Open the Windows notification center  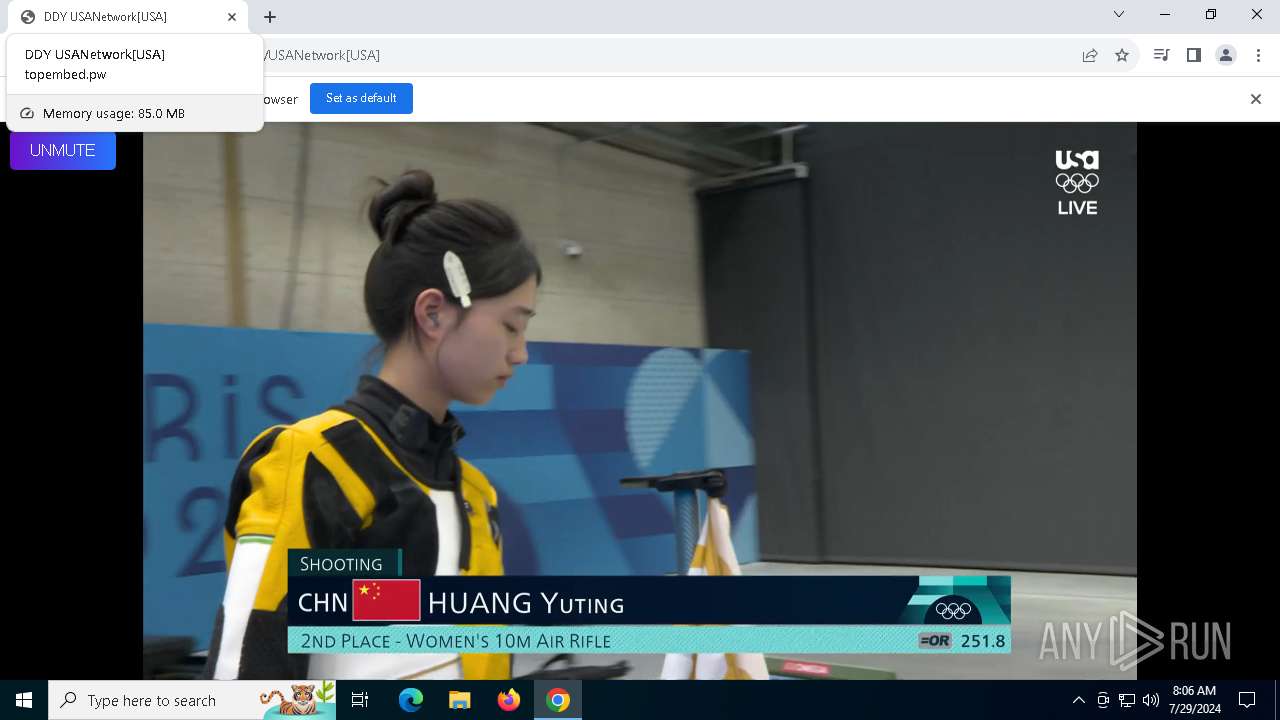coord(1247,700)
